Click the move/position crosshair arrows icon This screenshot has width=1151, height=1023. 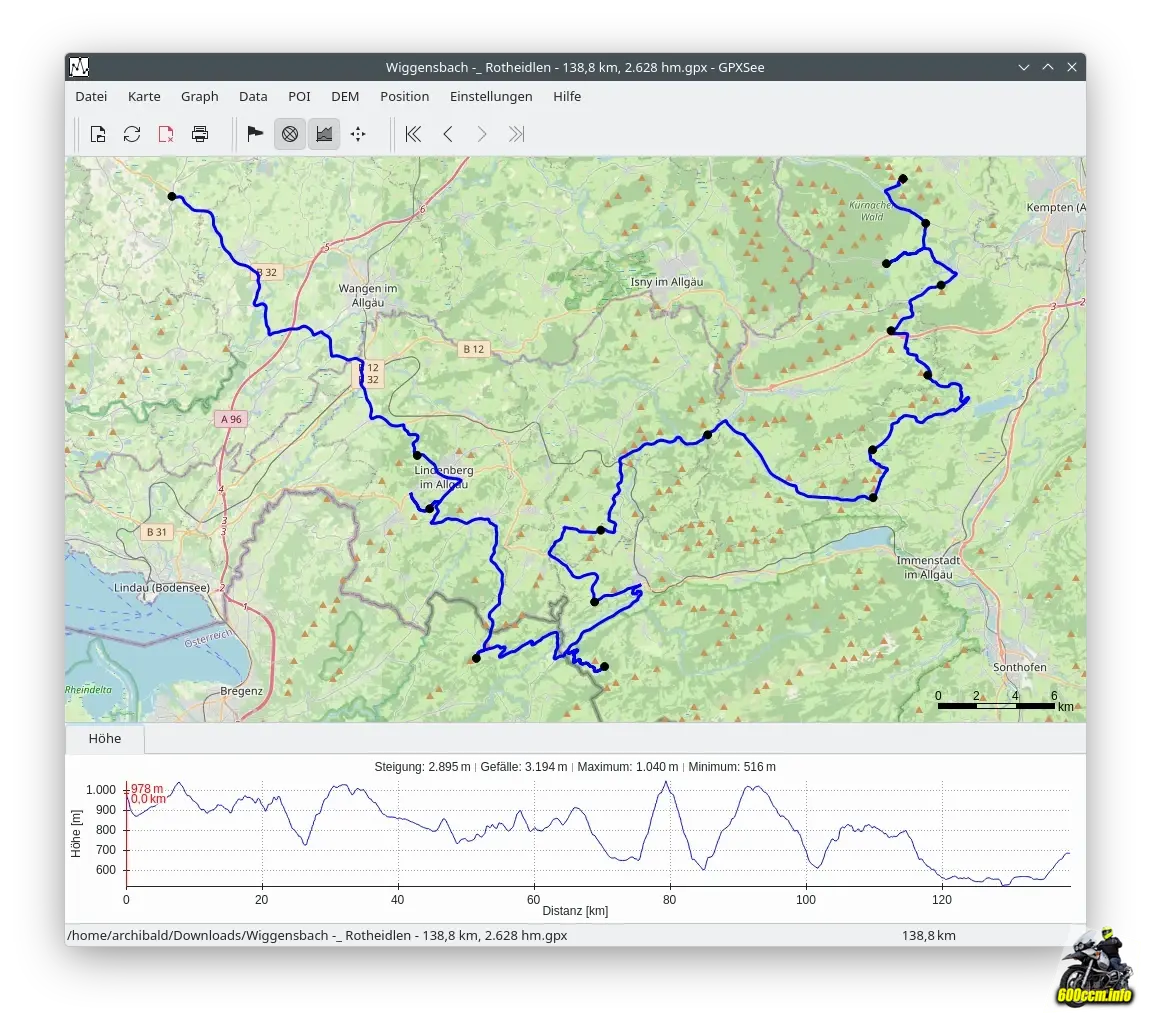click(x=358, y=134)
